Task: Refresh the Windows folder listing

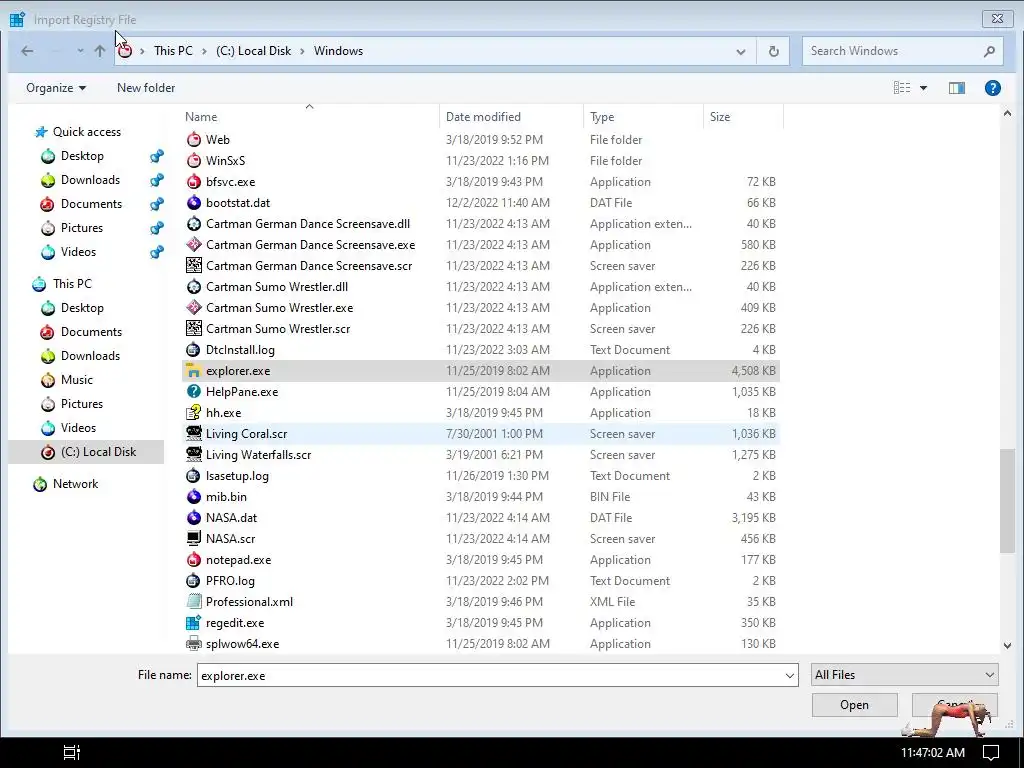Action: (773, 51)
